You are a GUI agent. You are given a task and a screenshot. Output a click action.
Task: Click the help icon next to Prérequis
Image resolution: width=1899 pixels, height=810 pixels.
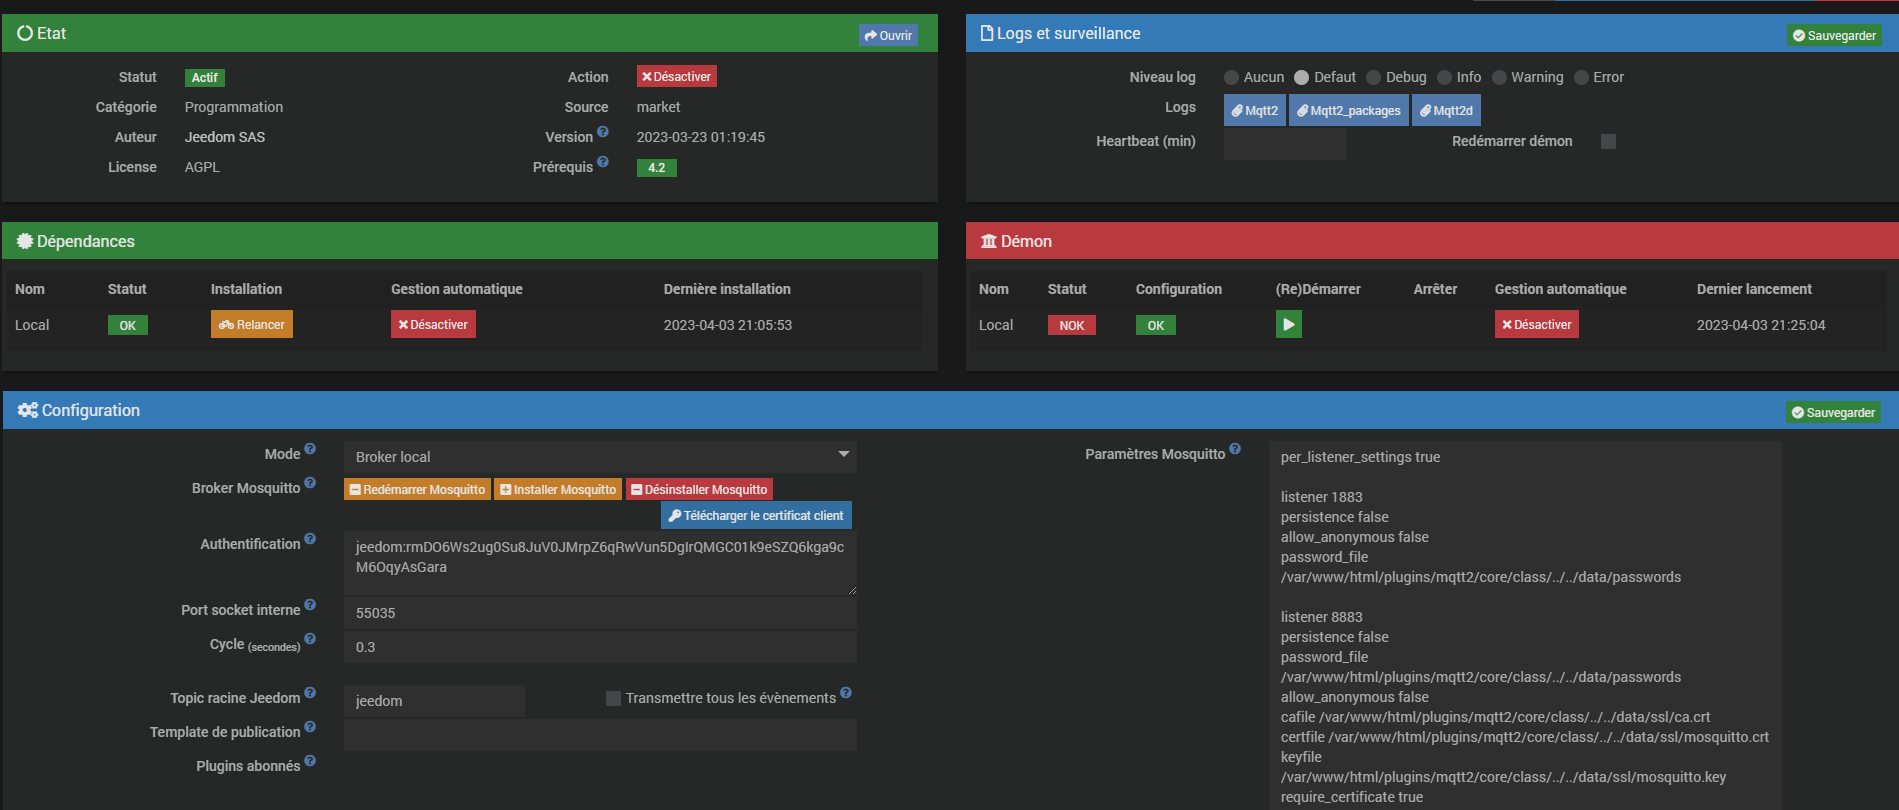[x=603, y=162]
